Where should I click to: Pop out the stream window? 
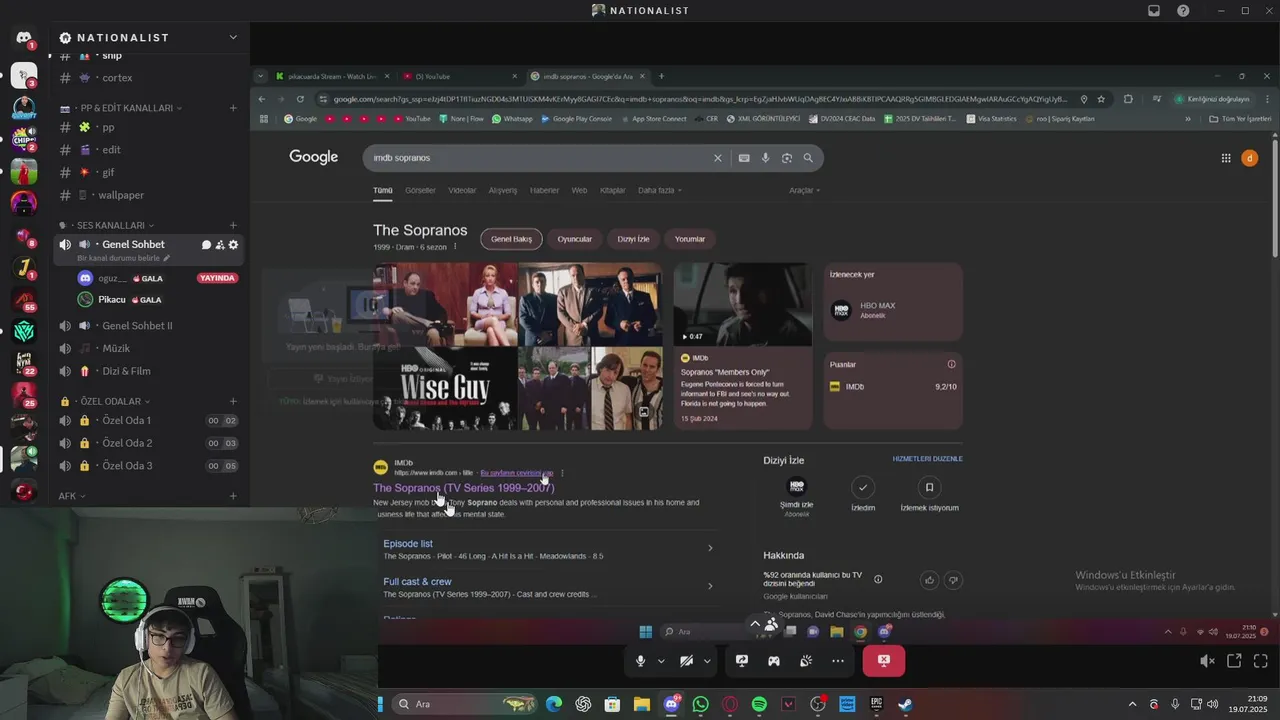pos(1234,661)
